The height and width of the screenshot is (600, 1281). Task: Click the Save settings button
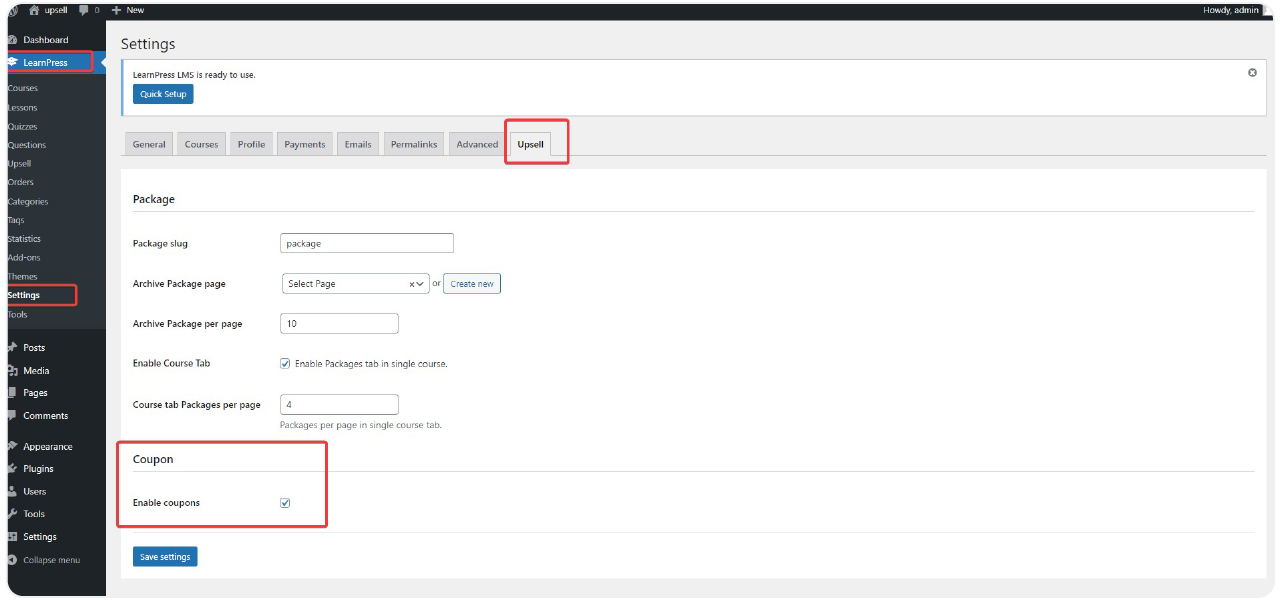pyautogui.click(x=165, y=556)
